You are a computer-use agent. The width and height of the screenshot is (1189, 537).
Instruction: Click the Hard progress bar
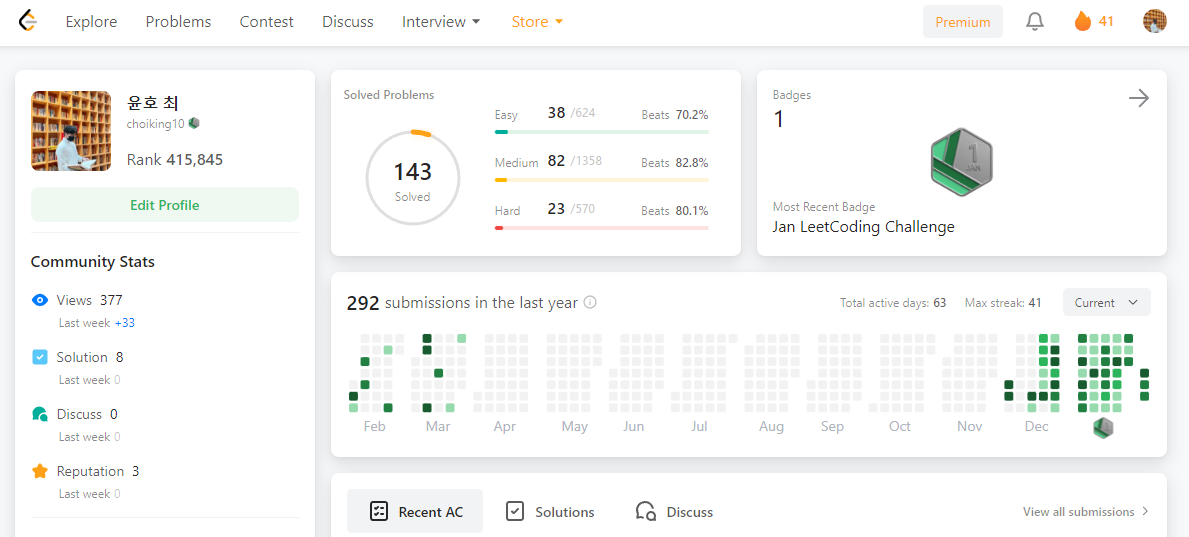pos(601,228)
